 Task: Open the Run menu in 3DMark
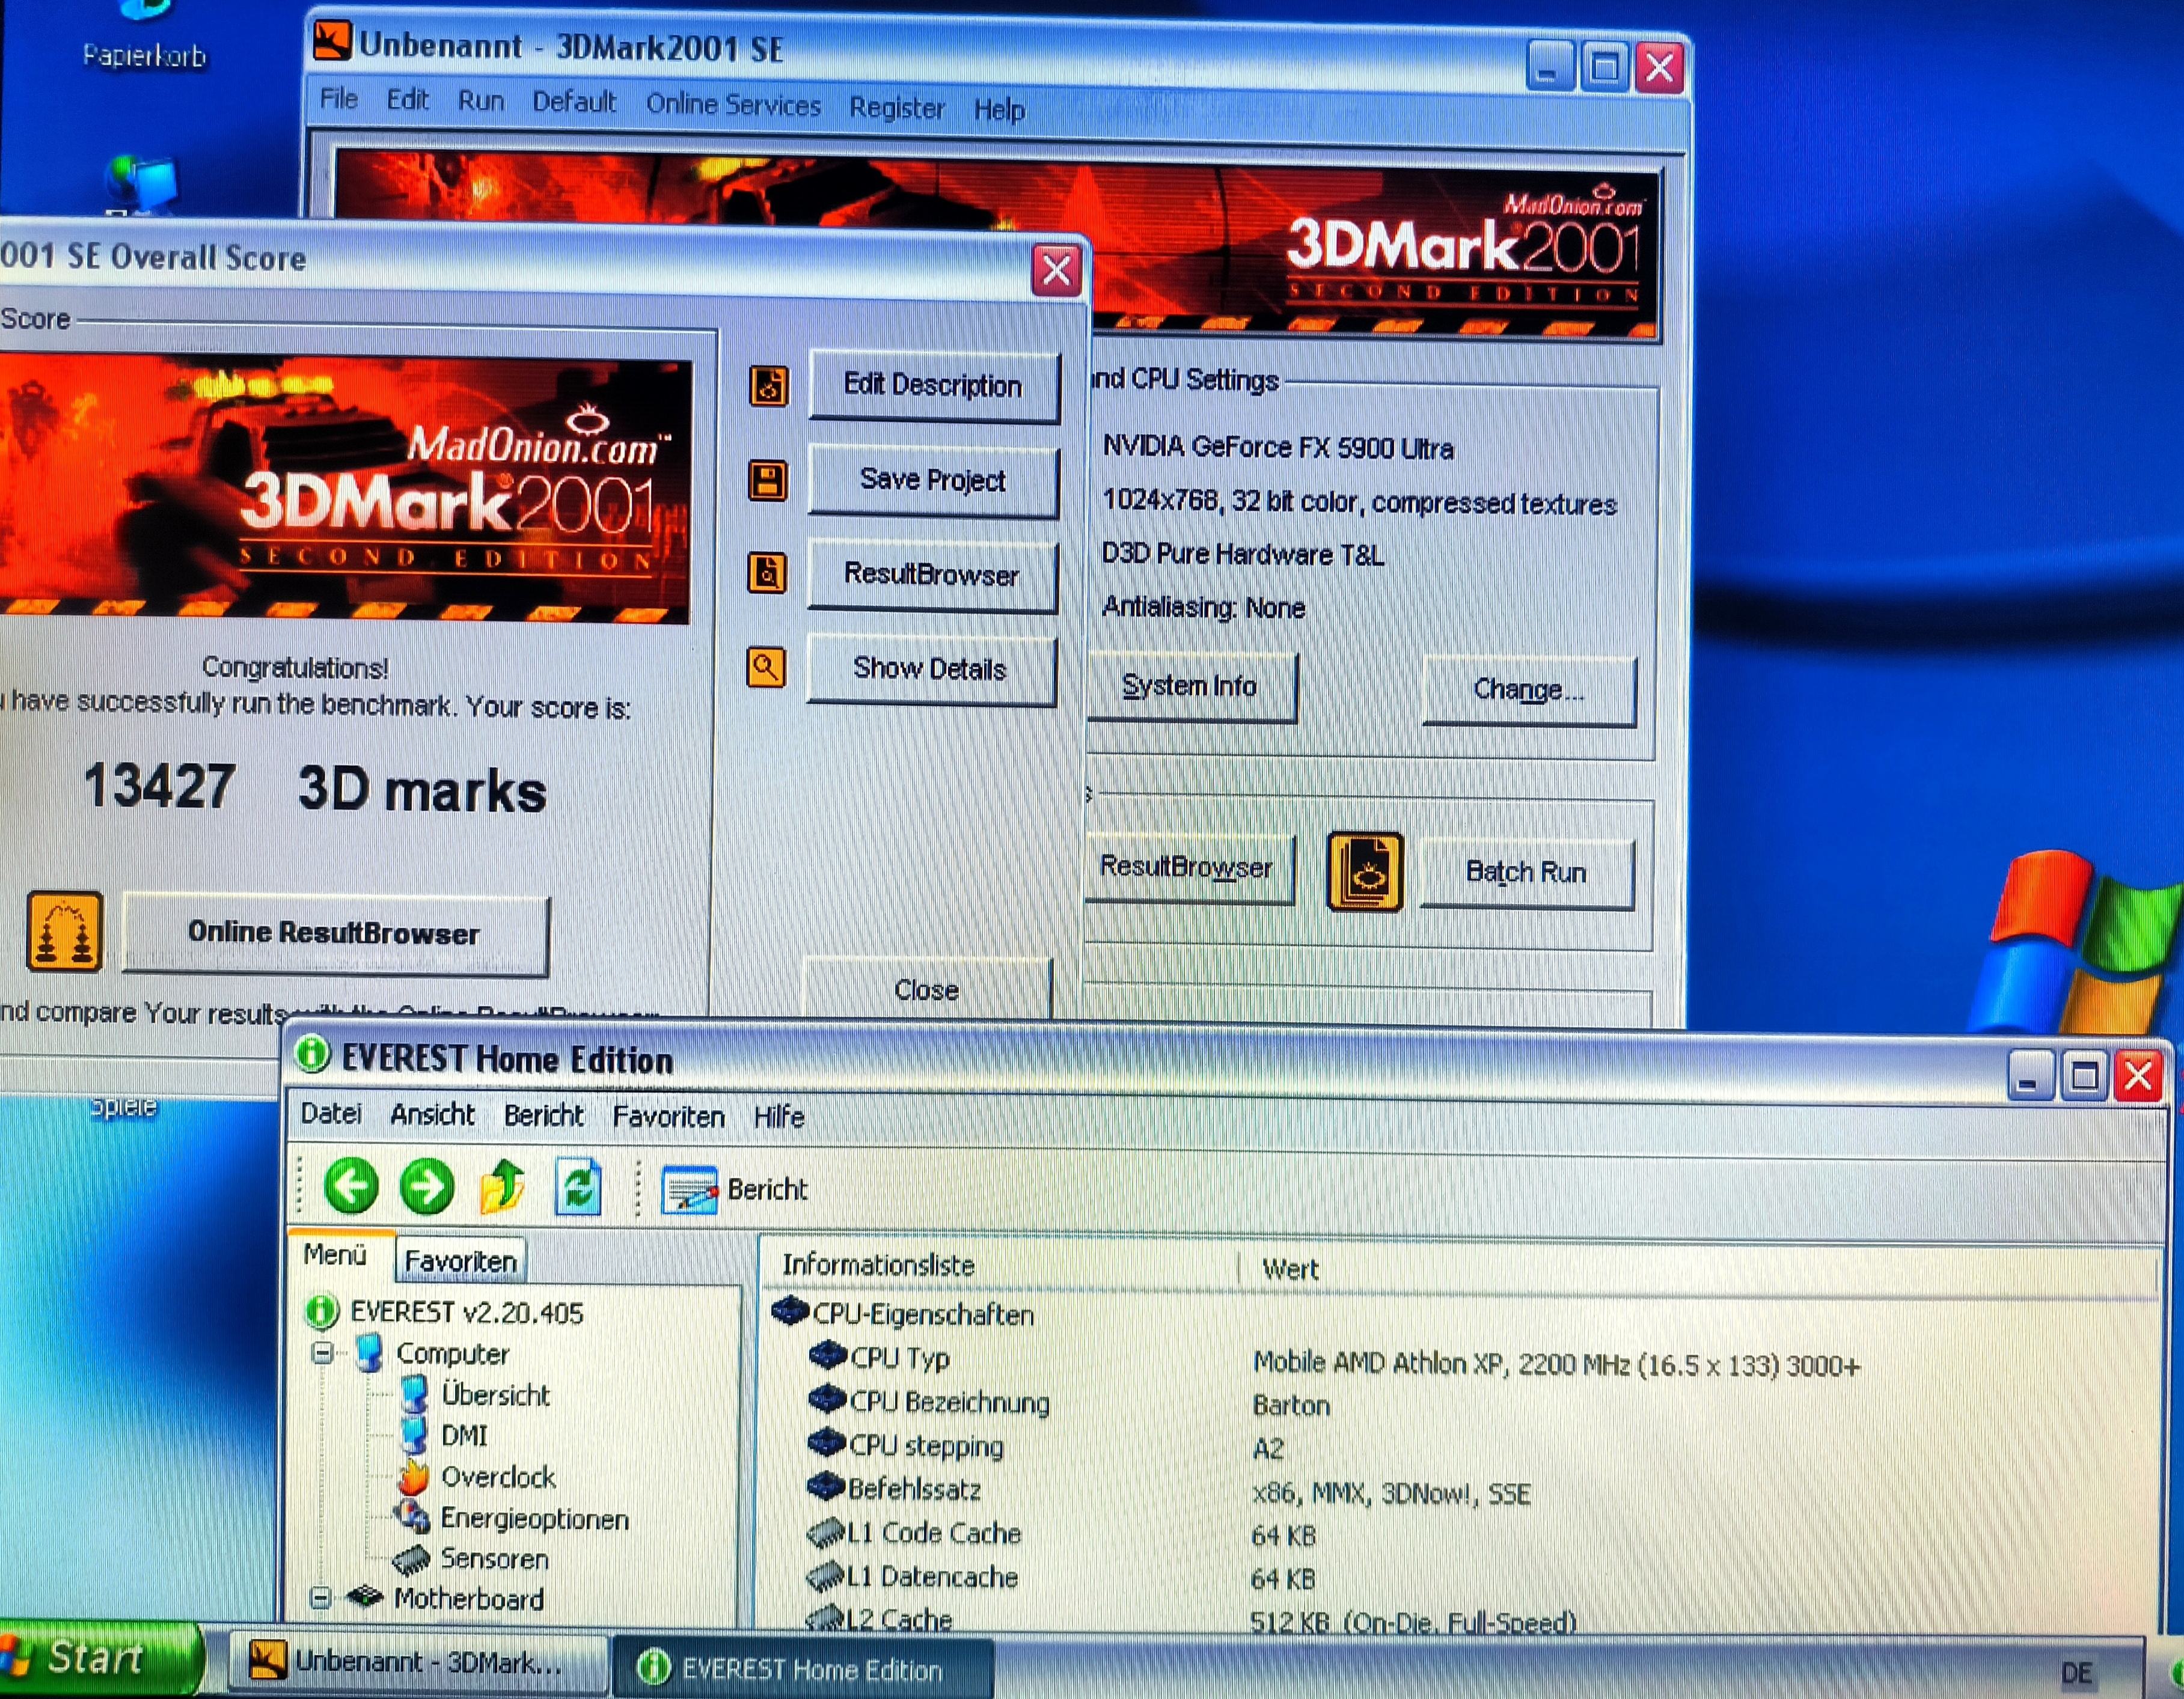[x=481, y=101]
